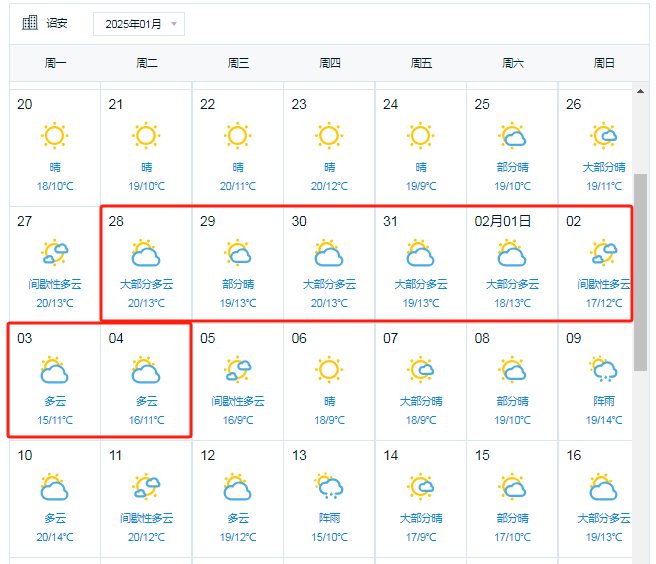
Task: Click the 17/9℃ temperature on day 14
Action: tap(421, 537)
